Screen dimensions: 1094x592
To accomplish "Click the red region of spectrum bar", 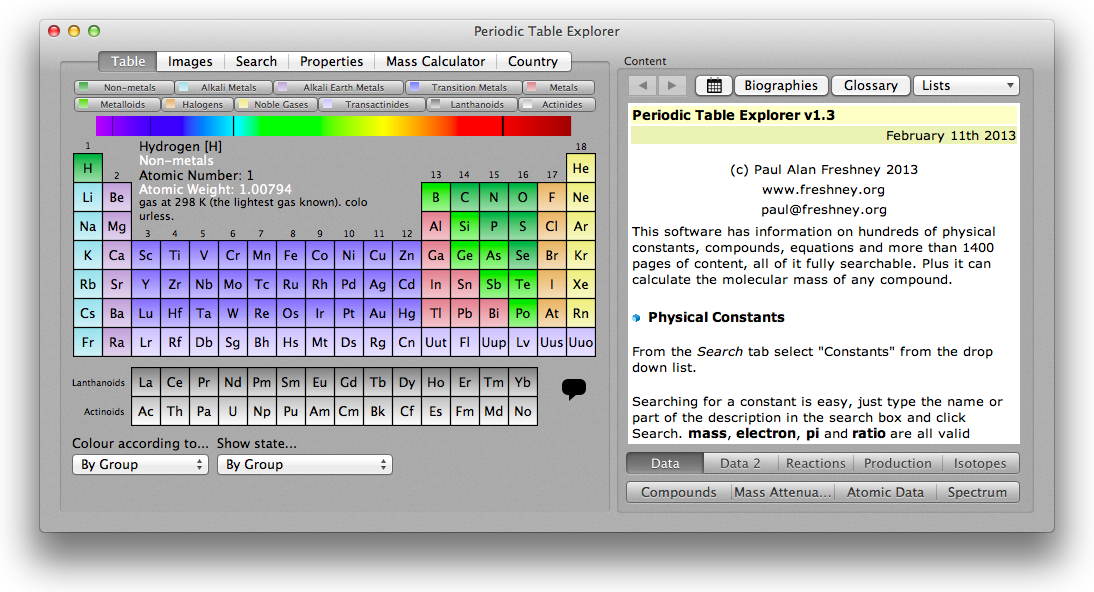I will (x=480, y=126).
